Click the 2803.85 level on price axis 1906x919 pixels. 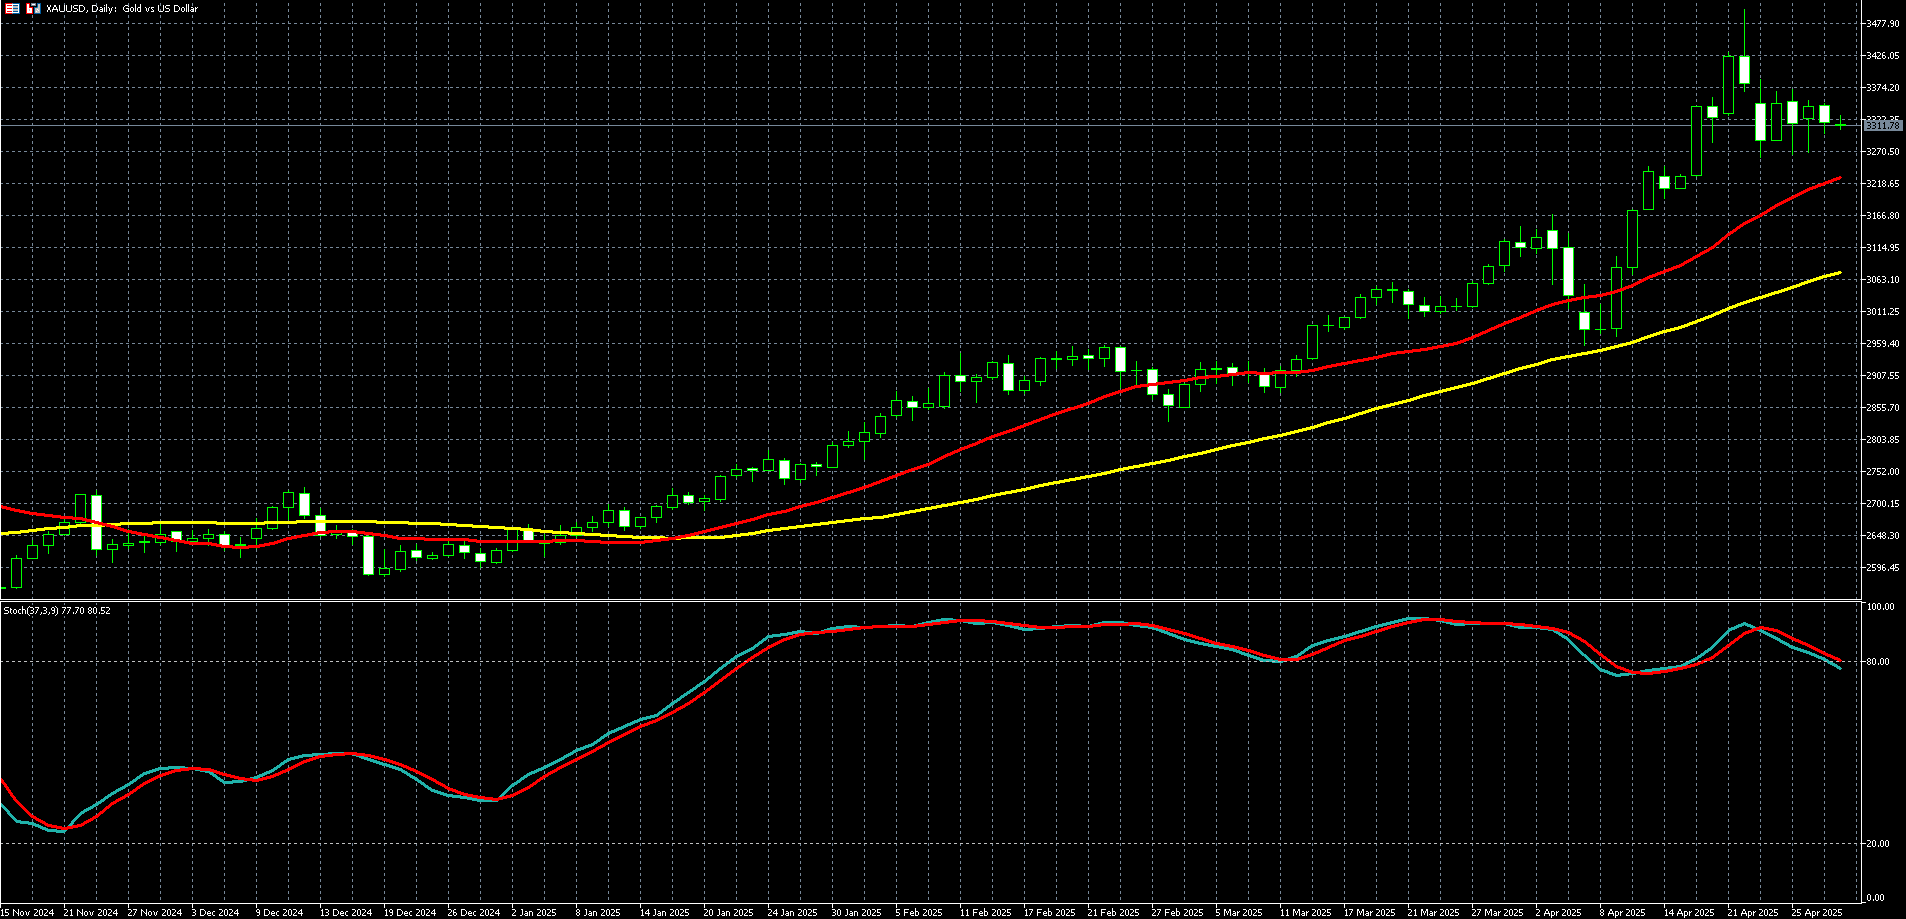[x=1882, y=440]
